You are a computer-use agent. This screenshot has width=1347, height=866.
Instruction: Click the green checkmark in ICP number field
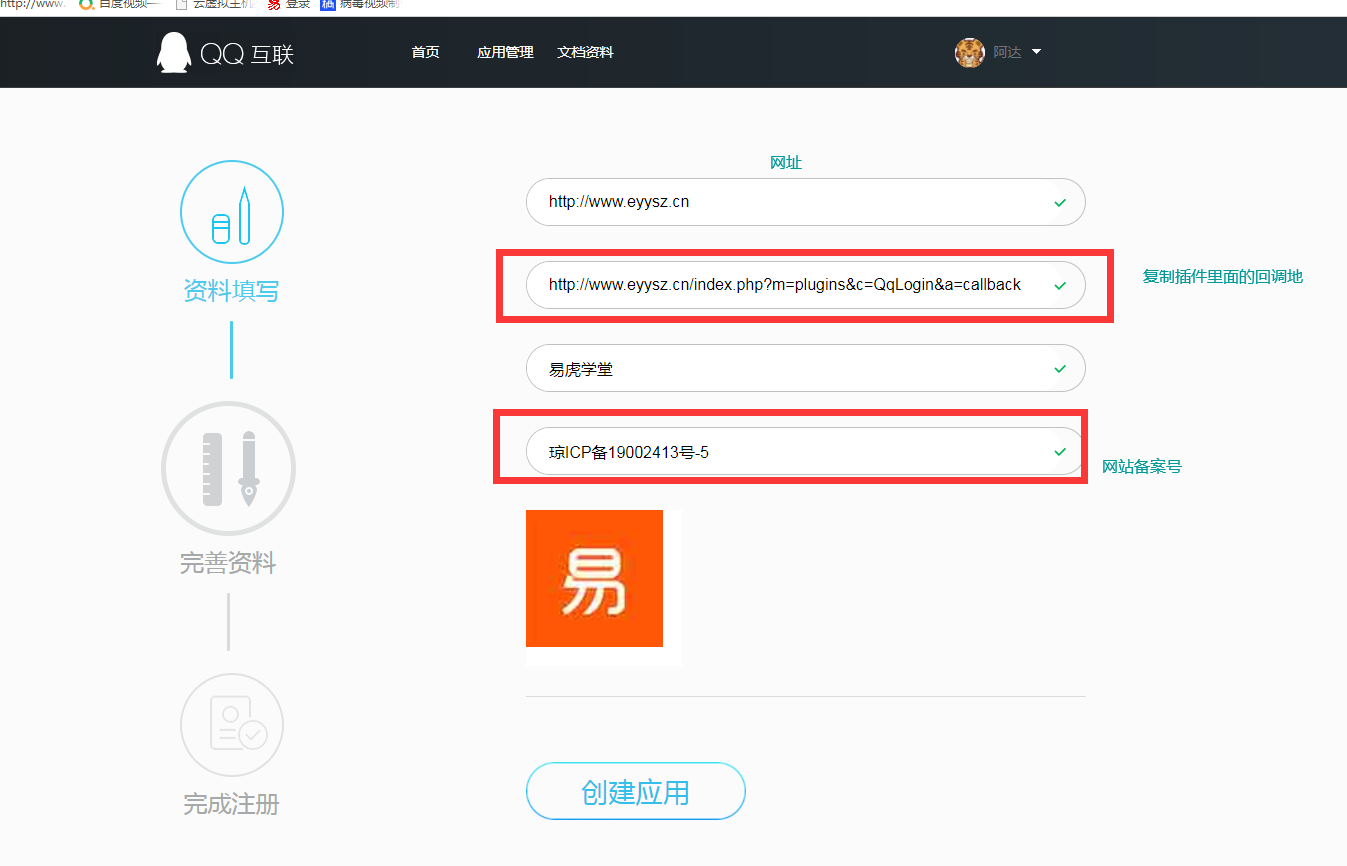point(1060,452)
